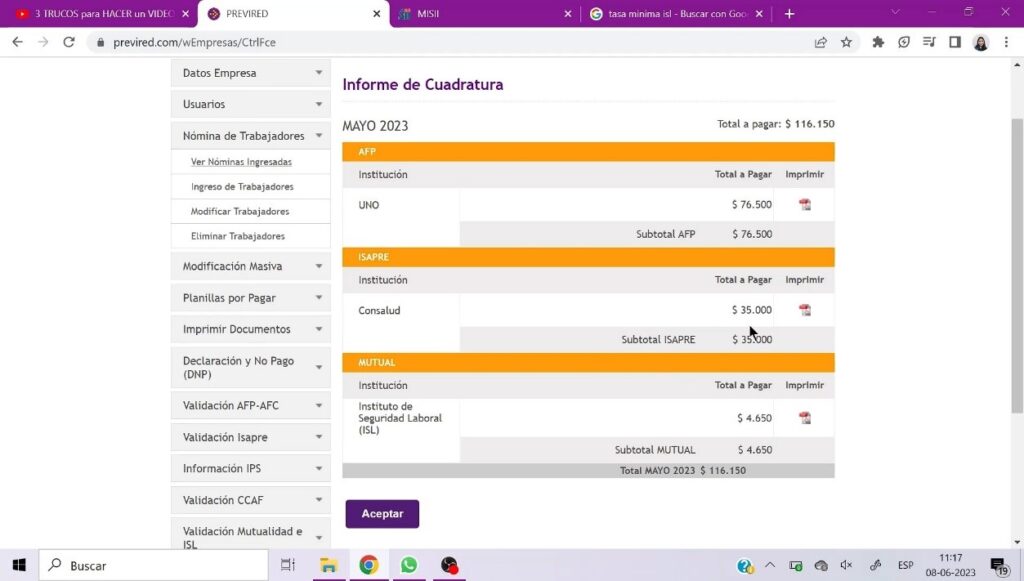The height and width of the screenshot is (581, 1024).
Task: Select the Subtotal MUTUAL $ 4.650 value
Action: click(755, 450)
